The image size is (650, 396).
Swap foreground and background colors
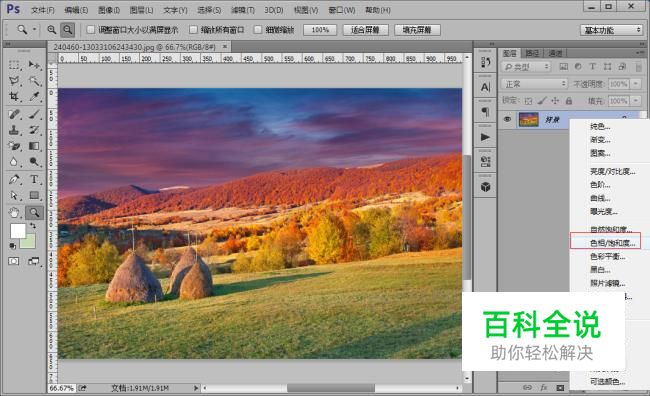pyautogui.click(x=33, y=226)
